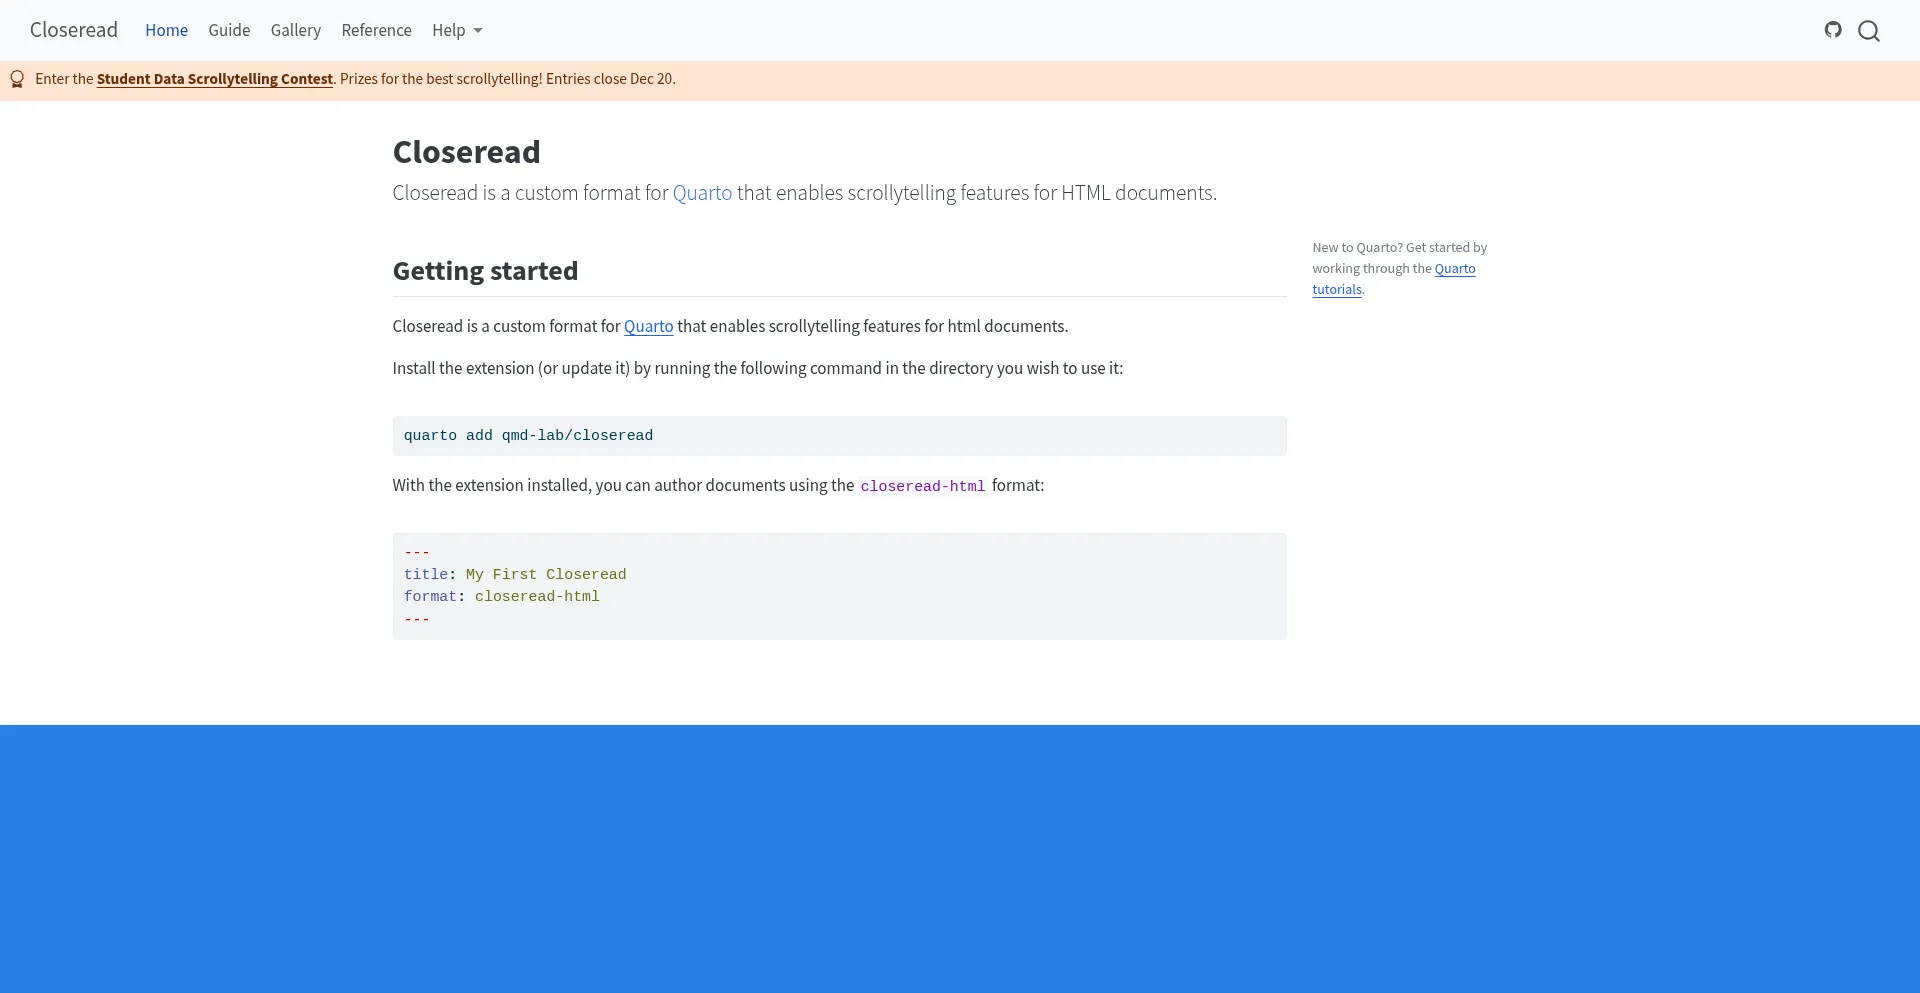Expand the Help dropdown menu
The height and width of the screenshot is (993, 1920).
click(x=457, y=30)
